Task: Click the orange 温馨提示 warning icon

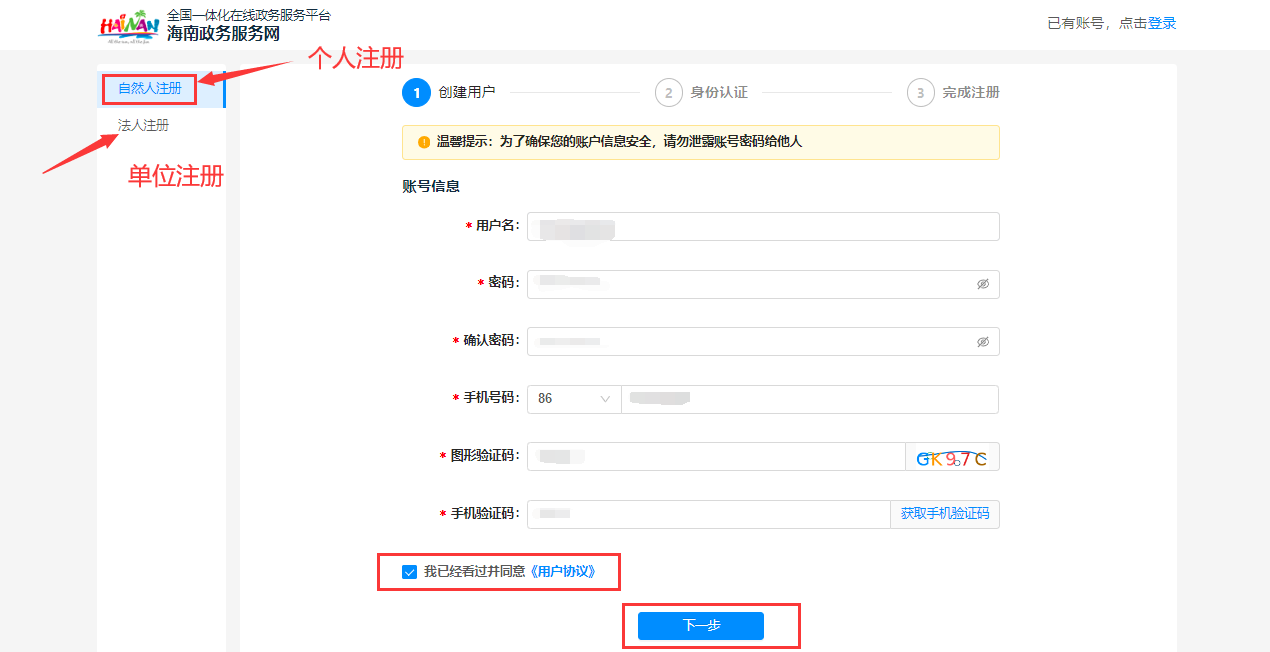Action: coord(424,142)
